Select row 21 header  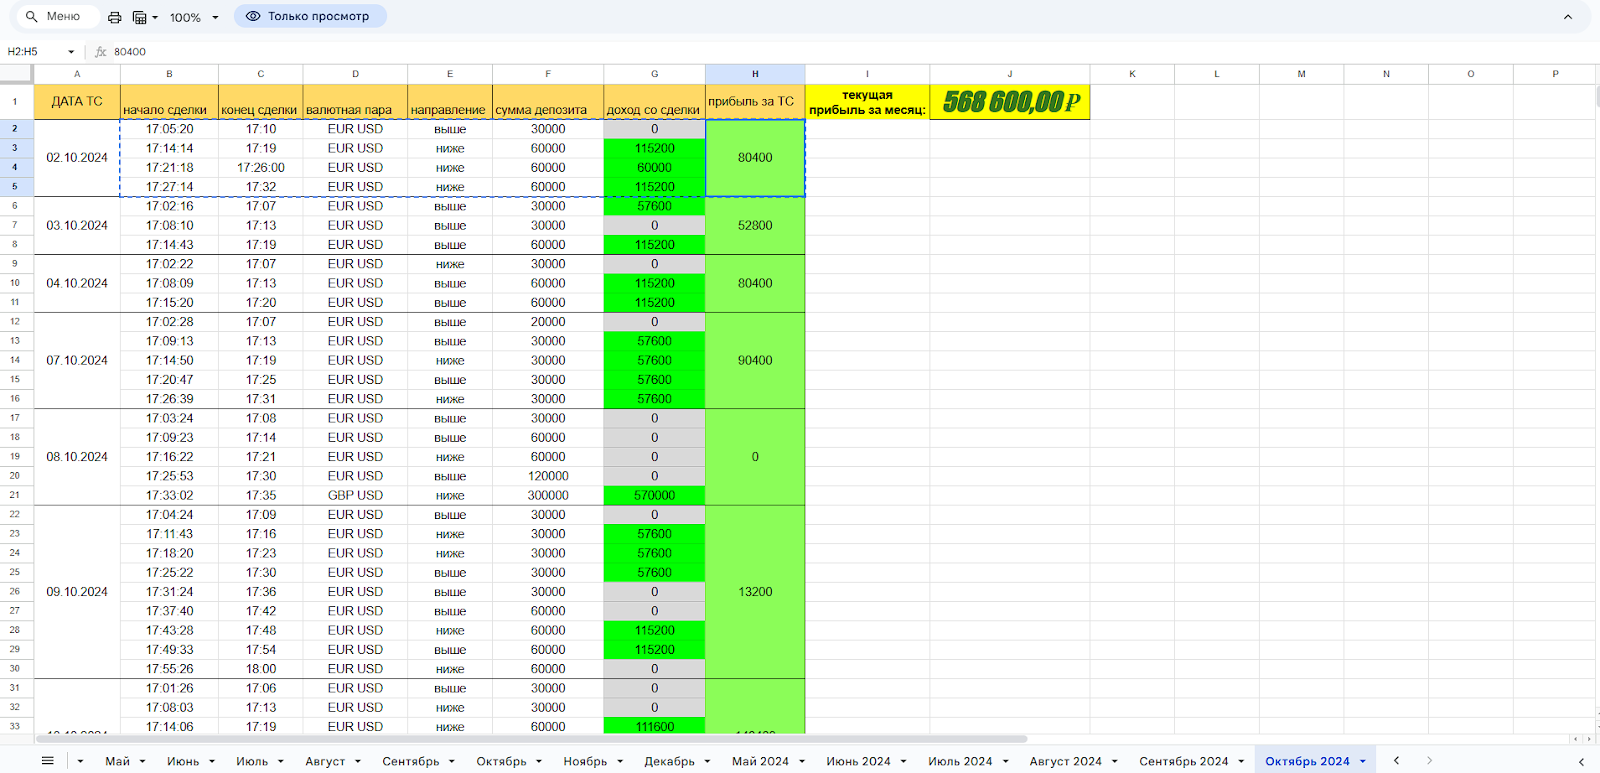[15, 495]
